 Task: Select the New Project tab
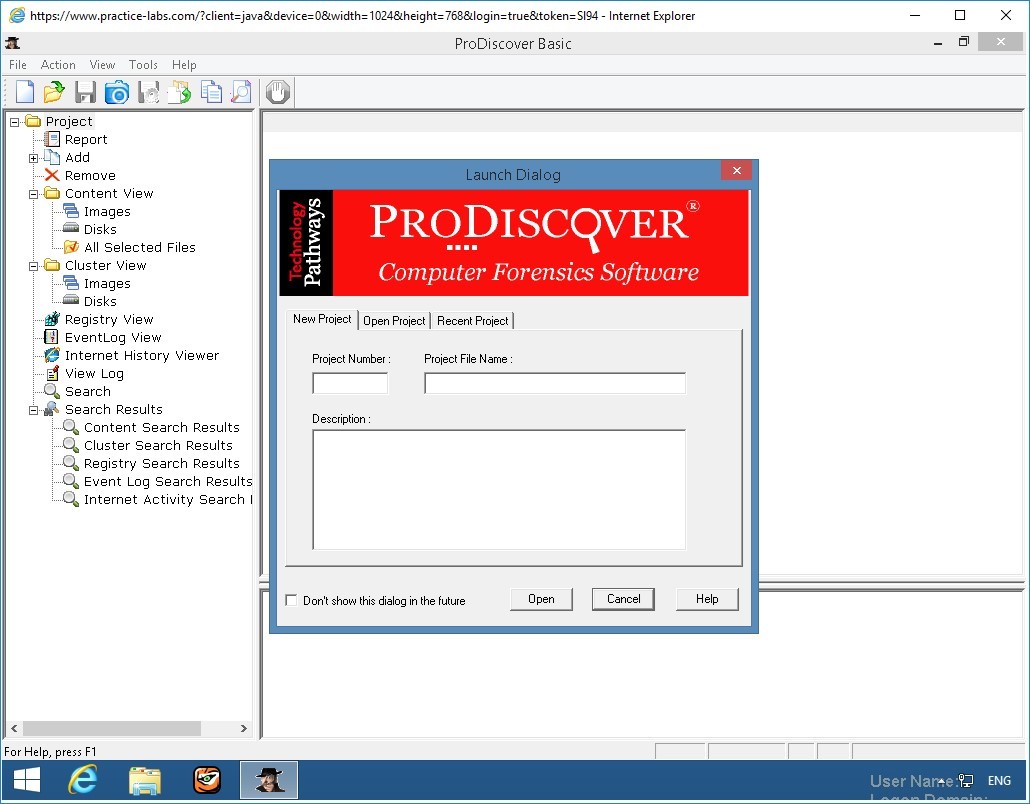pyautogui.click(x=322, y=319)
